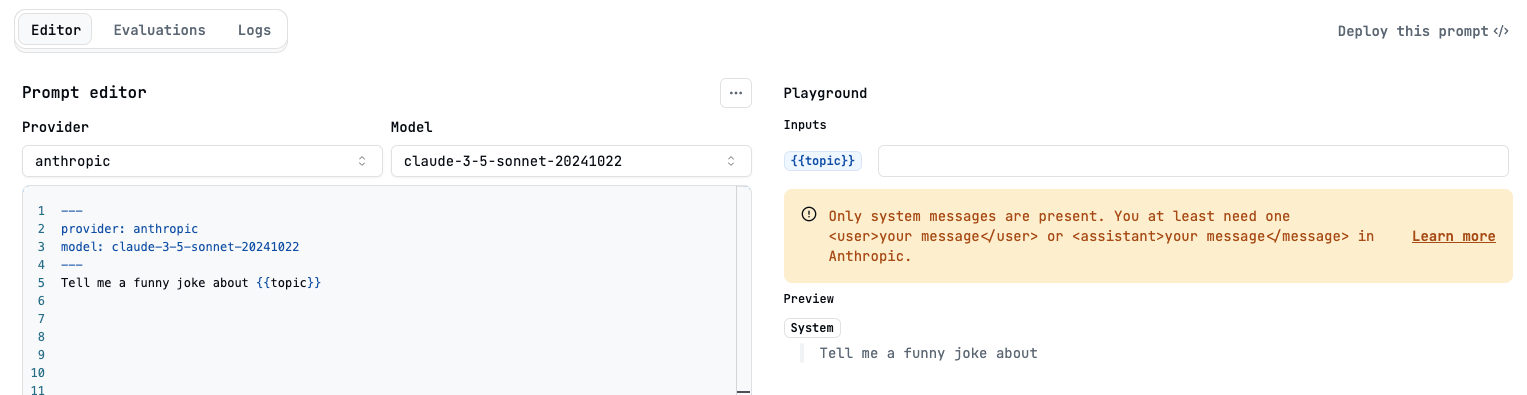The height and width of the screenshot is (395, 1527).
Task: Click the model line in editor frontmatter
Action: (x=180, y=247)
